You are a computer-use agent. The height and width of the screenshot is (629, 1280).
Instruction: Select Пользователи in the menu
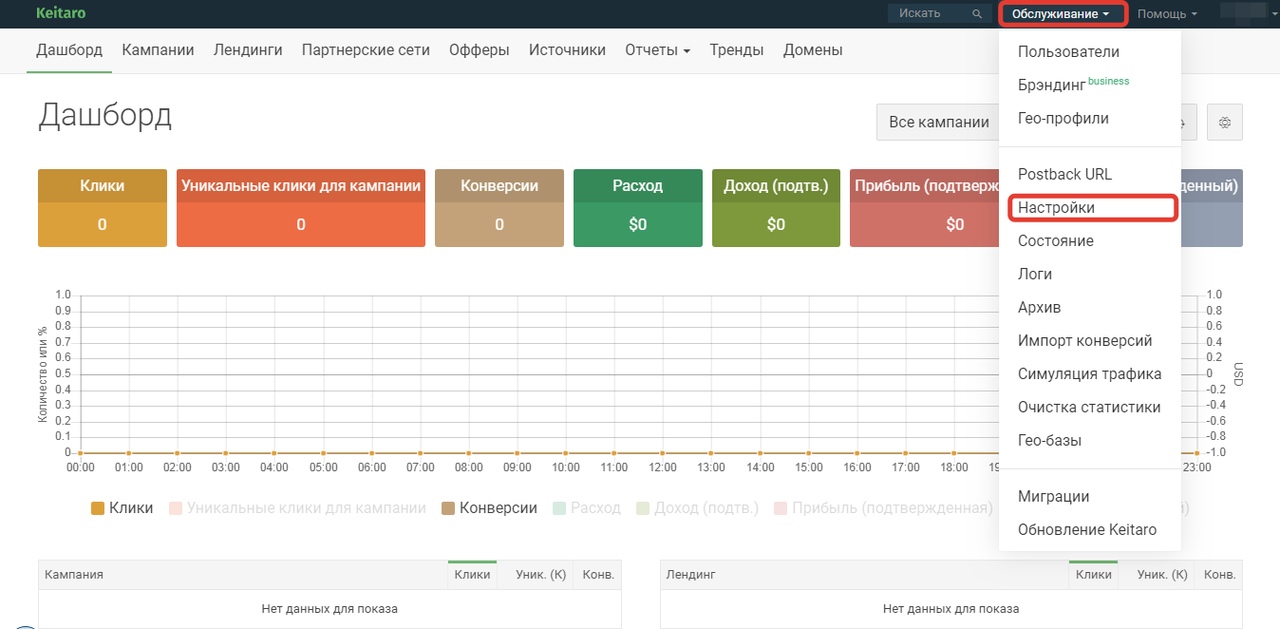tap(1090, 52)
